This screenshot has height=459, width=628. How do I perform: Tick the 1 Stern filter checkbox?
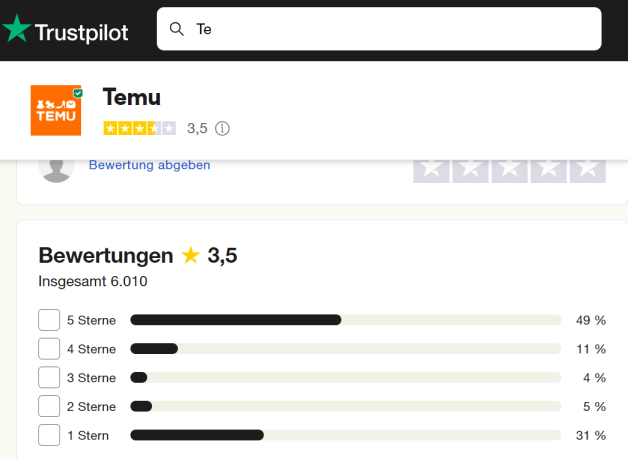(49, 435)
